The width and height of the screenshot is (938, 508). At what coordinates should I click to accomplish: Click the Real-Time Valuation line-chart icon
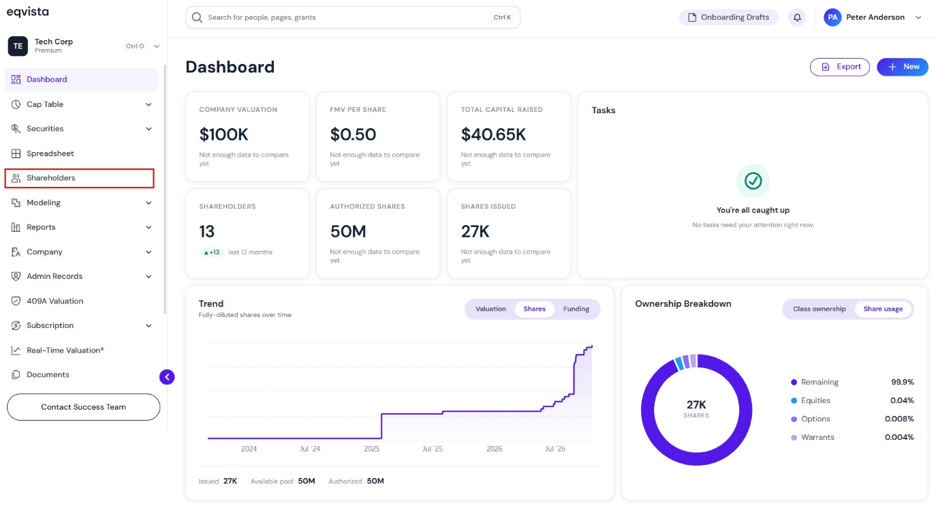[x=16, y=350]
